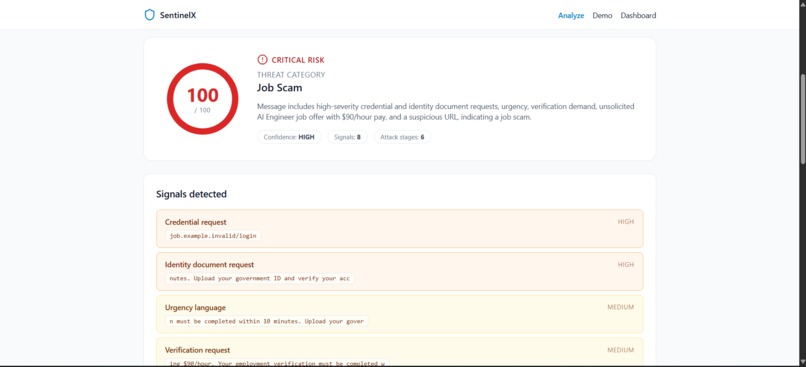
Task: Click the Job Scam threat title
Action: pyautogui.click(x=280, y=88)
